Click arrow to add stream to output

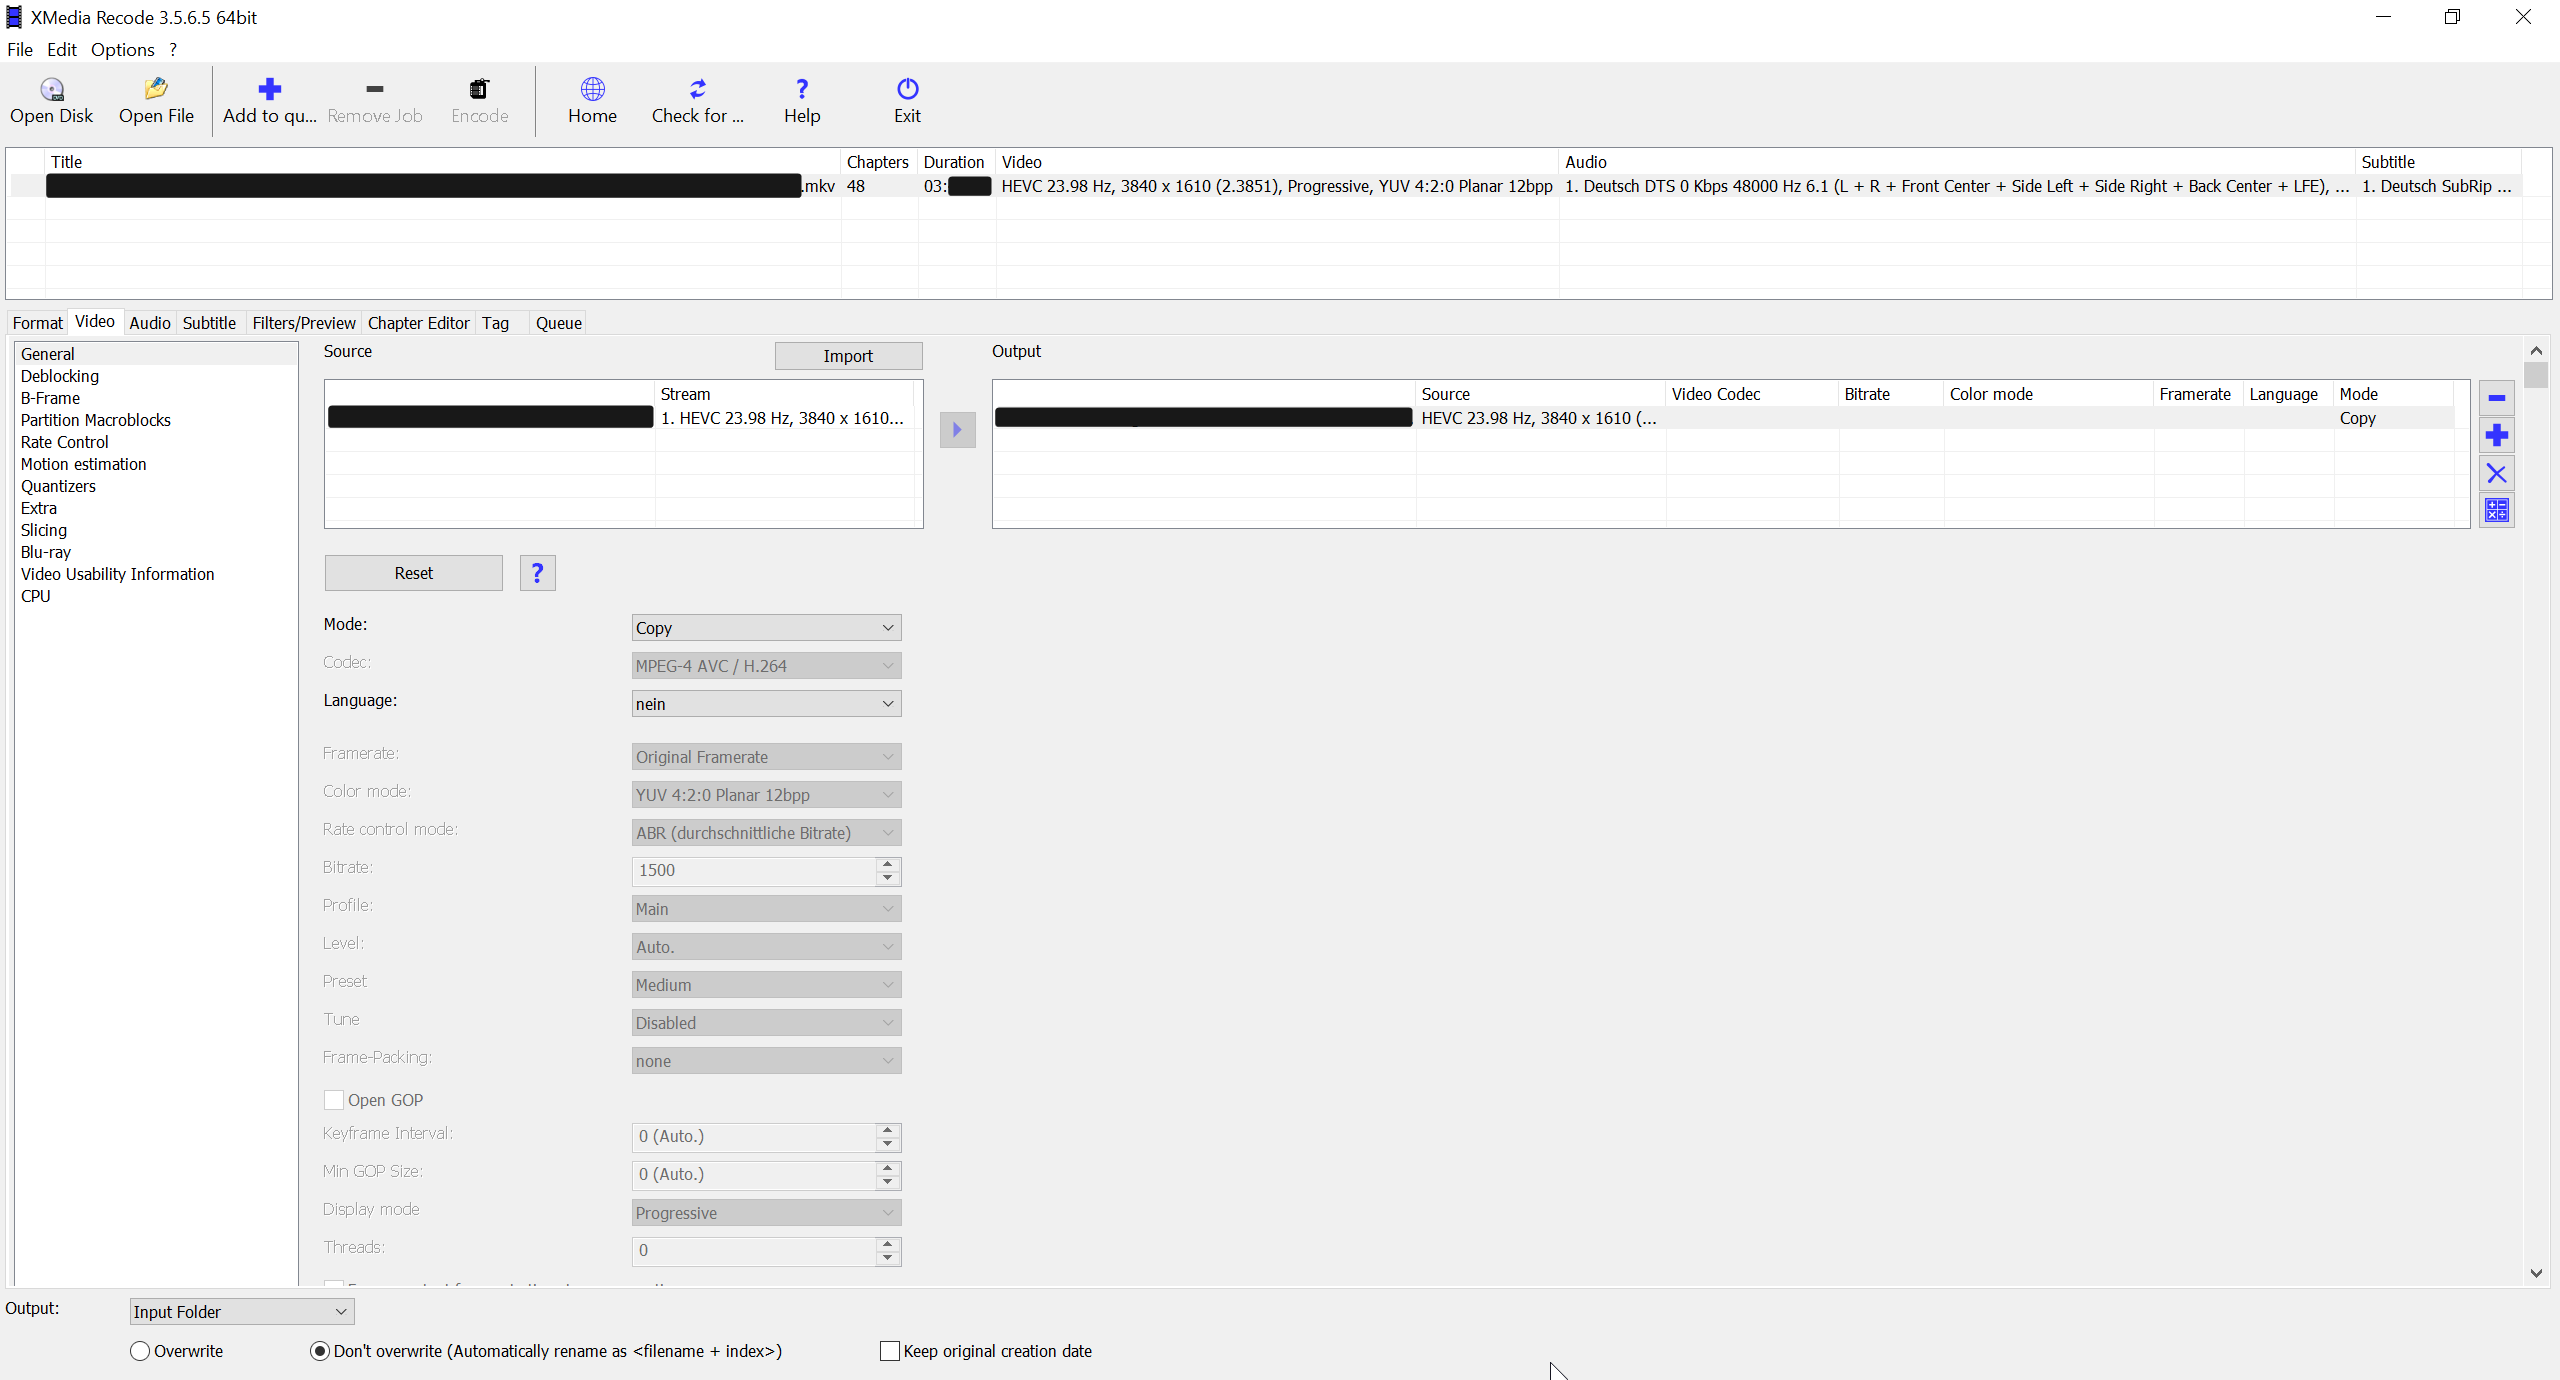pos(957,430)
